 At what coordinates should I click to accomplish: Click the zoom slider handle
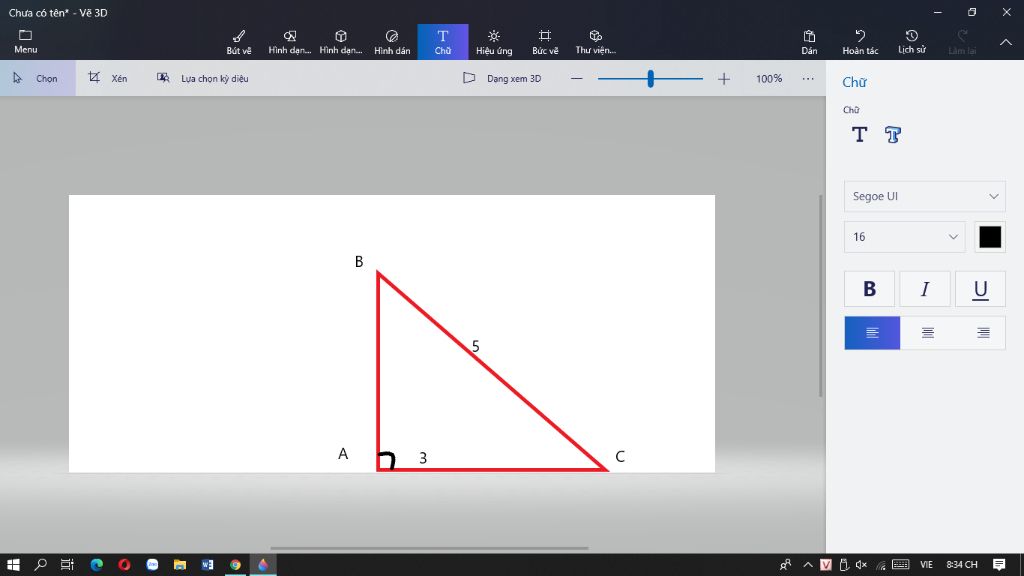click(x=650, y=78)
